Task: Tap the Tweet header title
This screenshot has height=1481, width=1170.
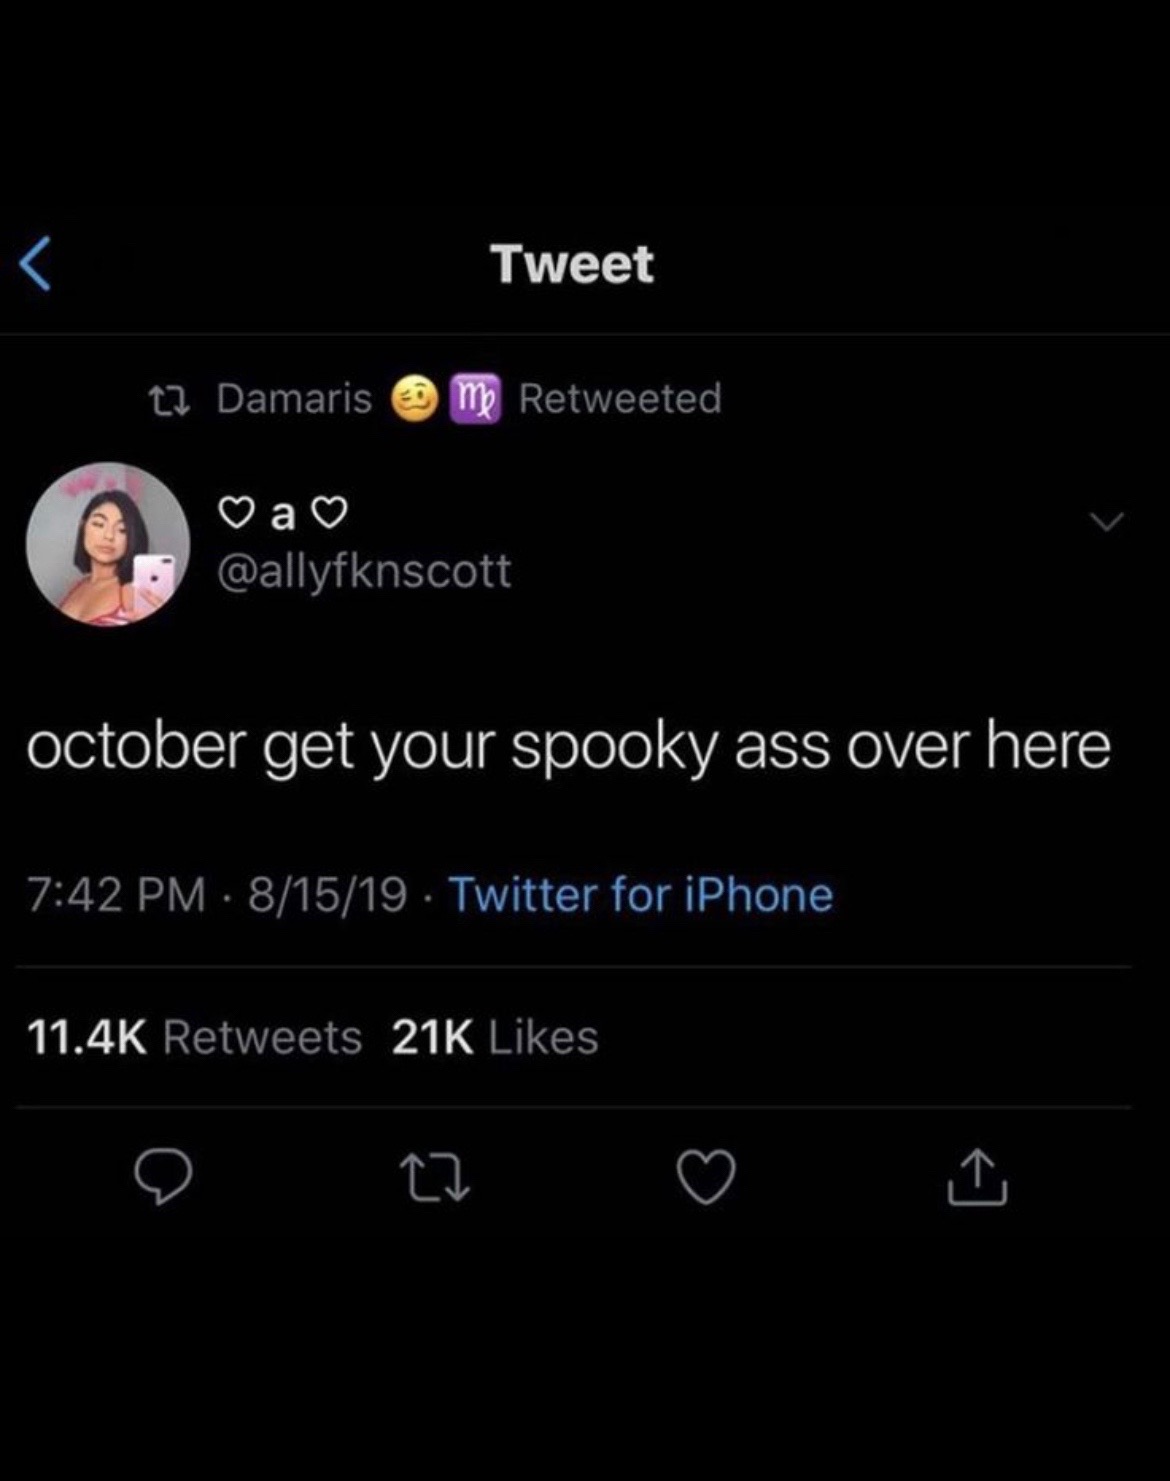Action: [572, 264]
